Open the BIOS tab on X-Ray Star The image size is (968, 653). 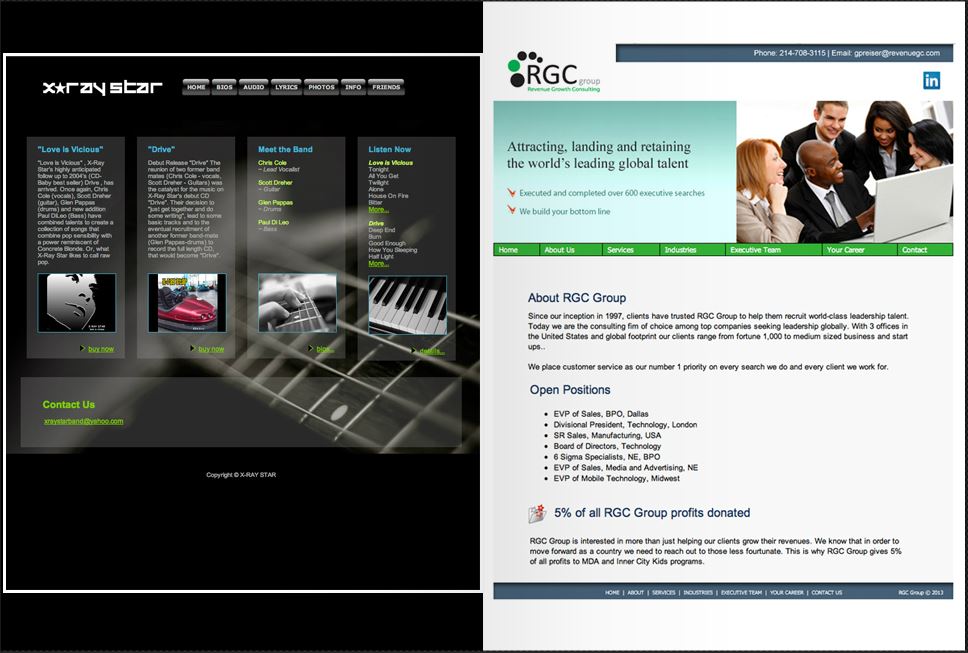224,87
